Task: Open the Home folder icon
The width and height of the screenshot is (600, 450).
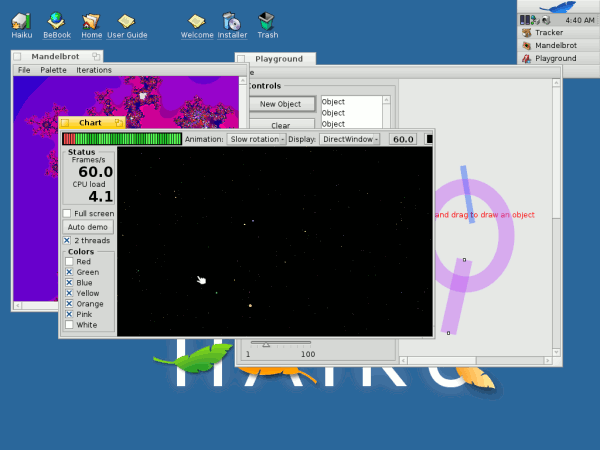Action: (91, 21)
